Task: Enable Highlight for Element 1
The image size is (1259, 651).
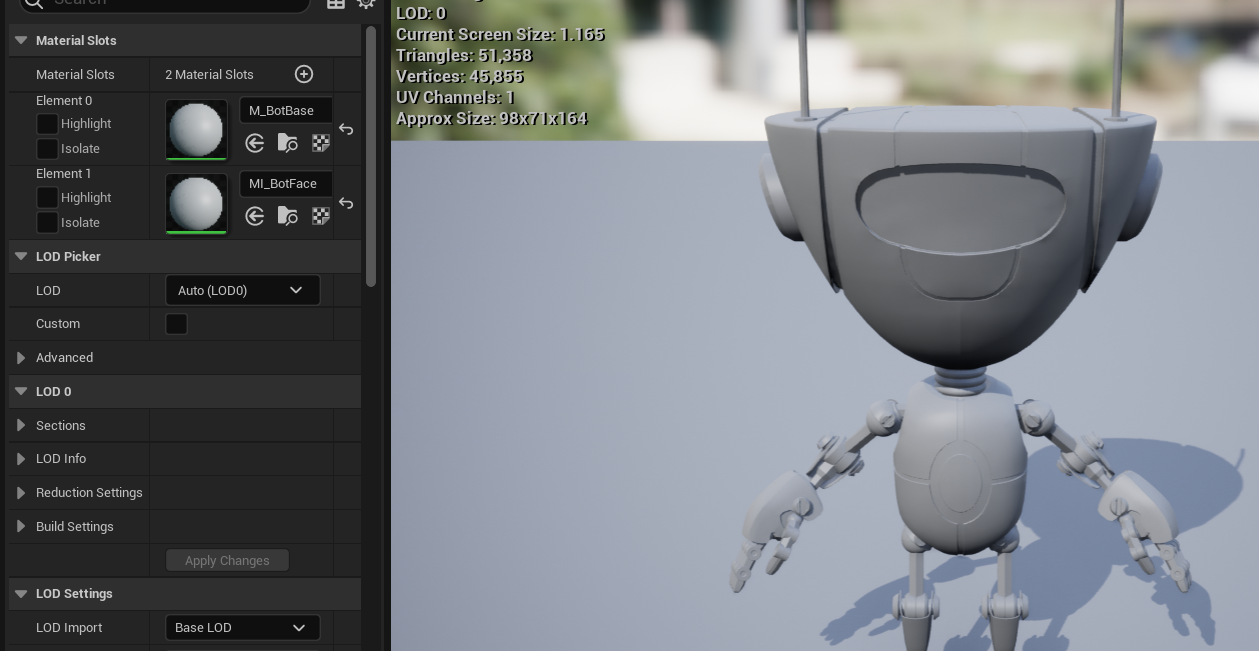Action: (x=47, y=198)
